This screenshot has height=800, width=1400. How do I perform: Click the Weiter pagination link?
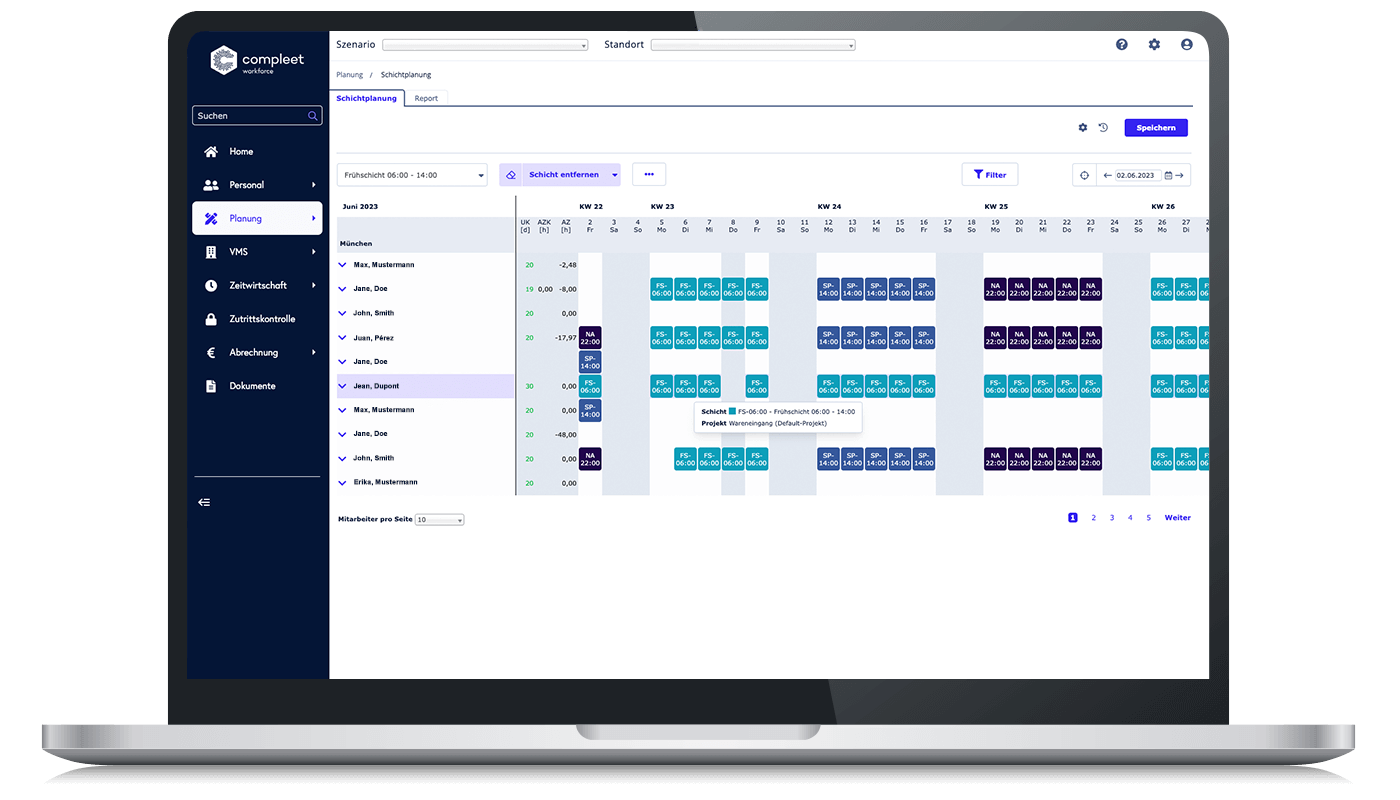tap(1177, 517)
